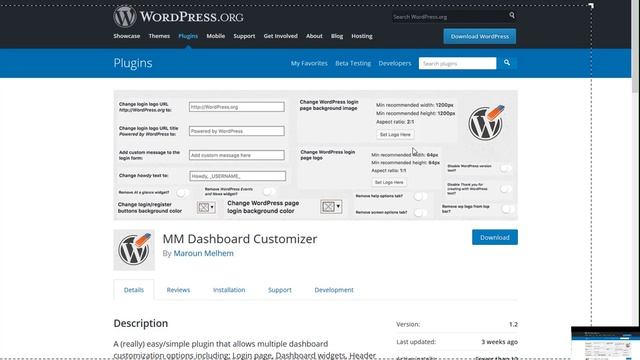
Task: Click the WordPress.org logo
Action: [178, 17]
